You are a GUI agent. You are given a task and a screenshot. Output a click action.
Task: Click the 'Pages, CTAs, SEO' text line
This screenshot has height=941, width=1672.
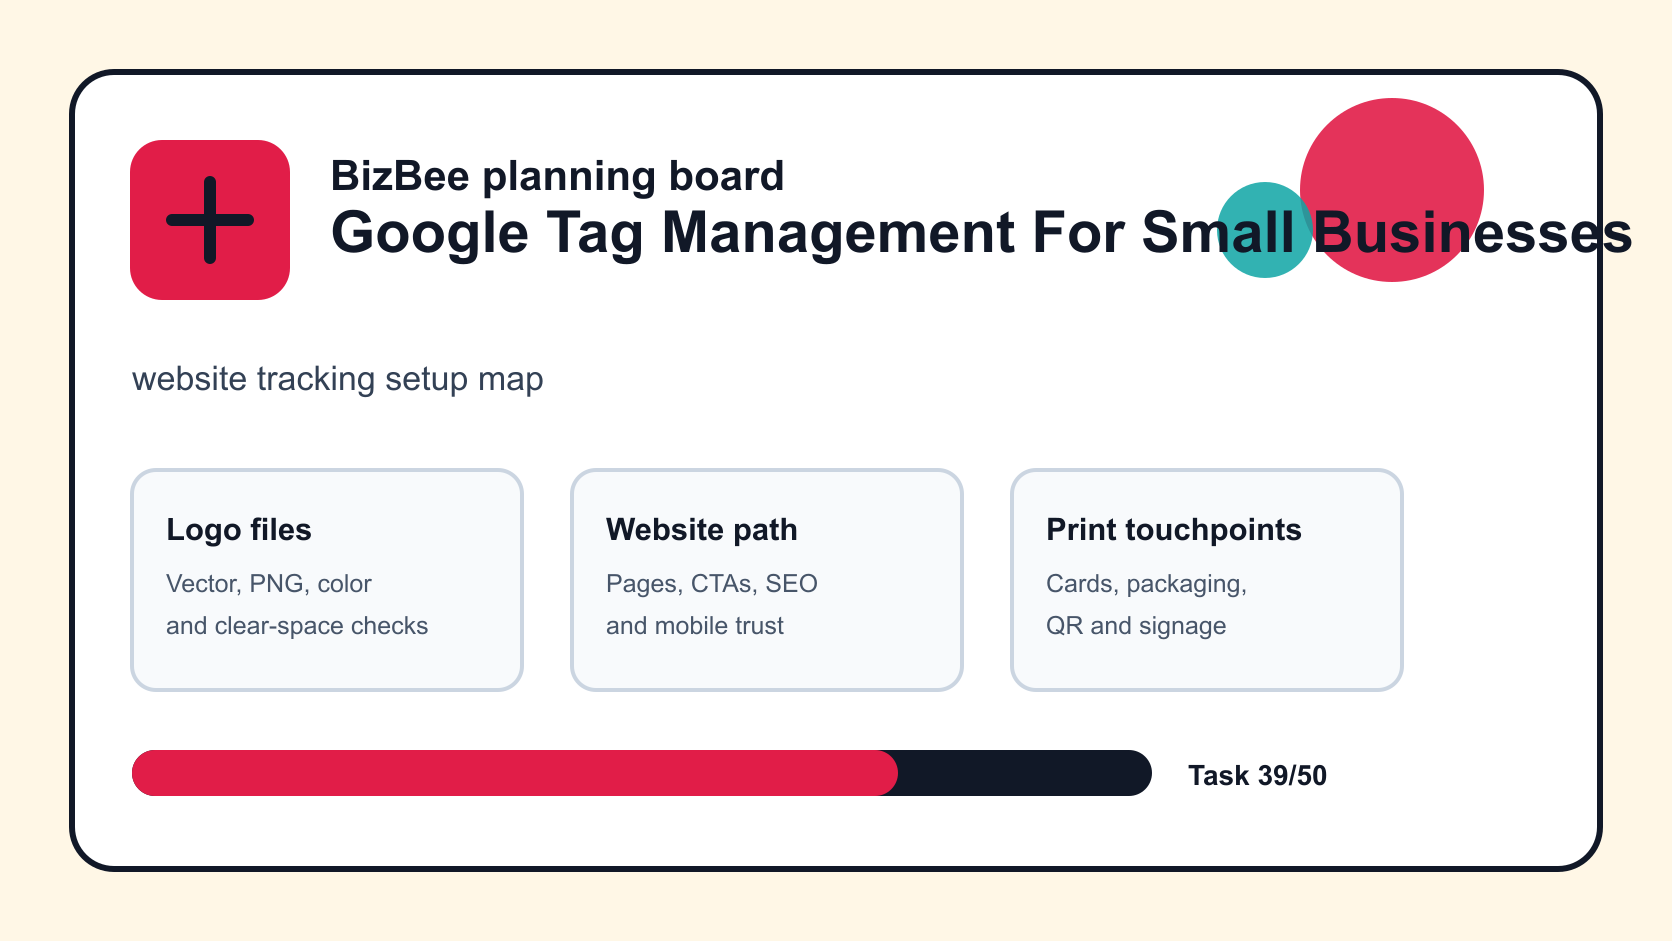[712, 584]
